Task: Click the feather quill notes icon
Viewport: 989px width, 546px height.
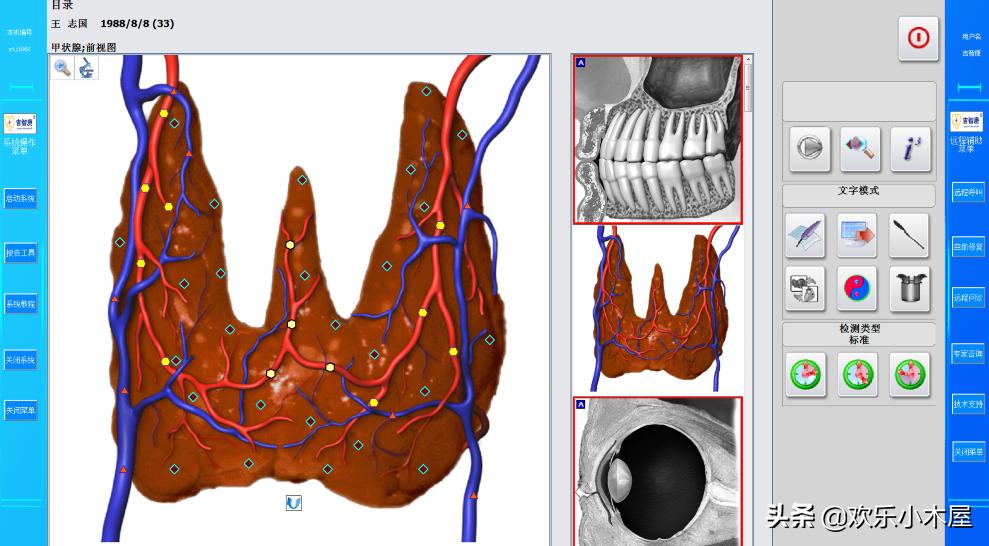Action: (x=805, y=235)
